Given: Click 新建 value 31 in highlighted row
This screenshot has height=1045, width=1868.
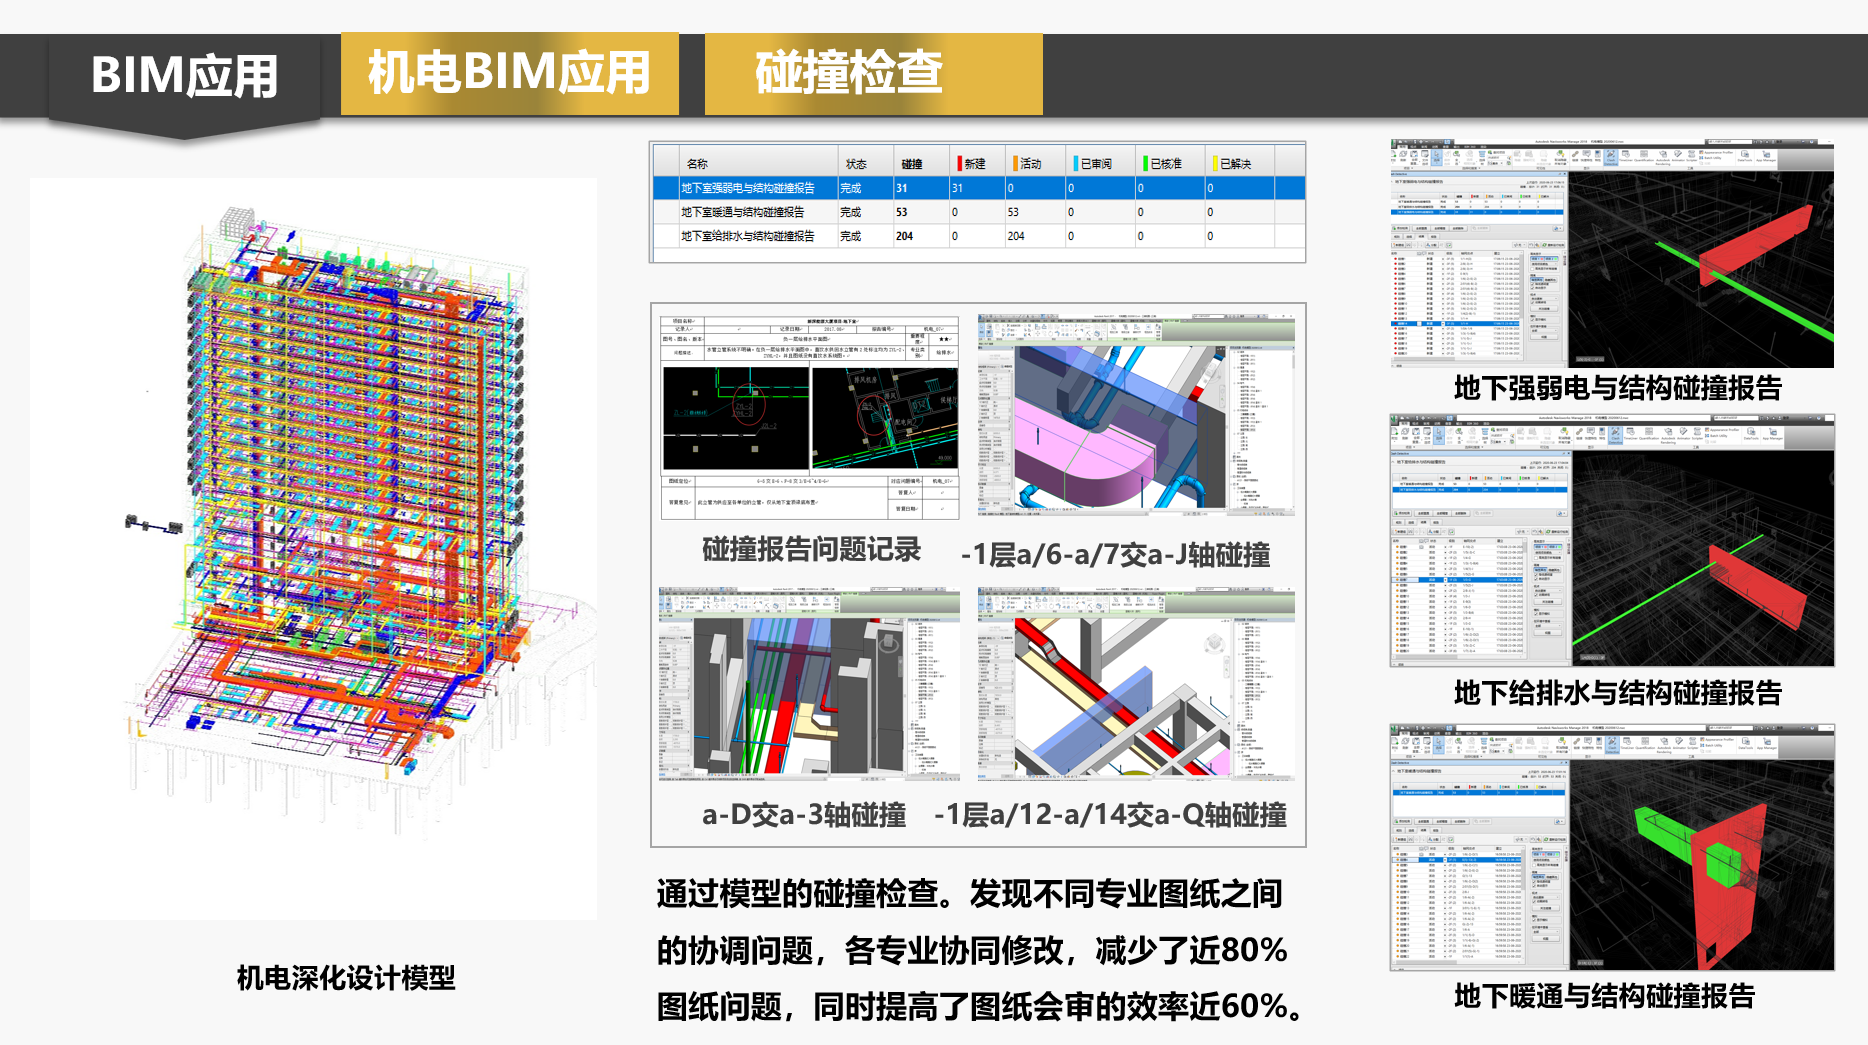Looking at the screenshot, I should coord(957,188).
